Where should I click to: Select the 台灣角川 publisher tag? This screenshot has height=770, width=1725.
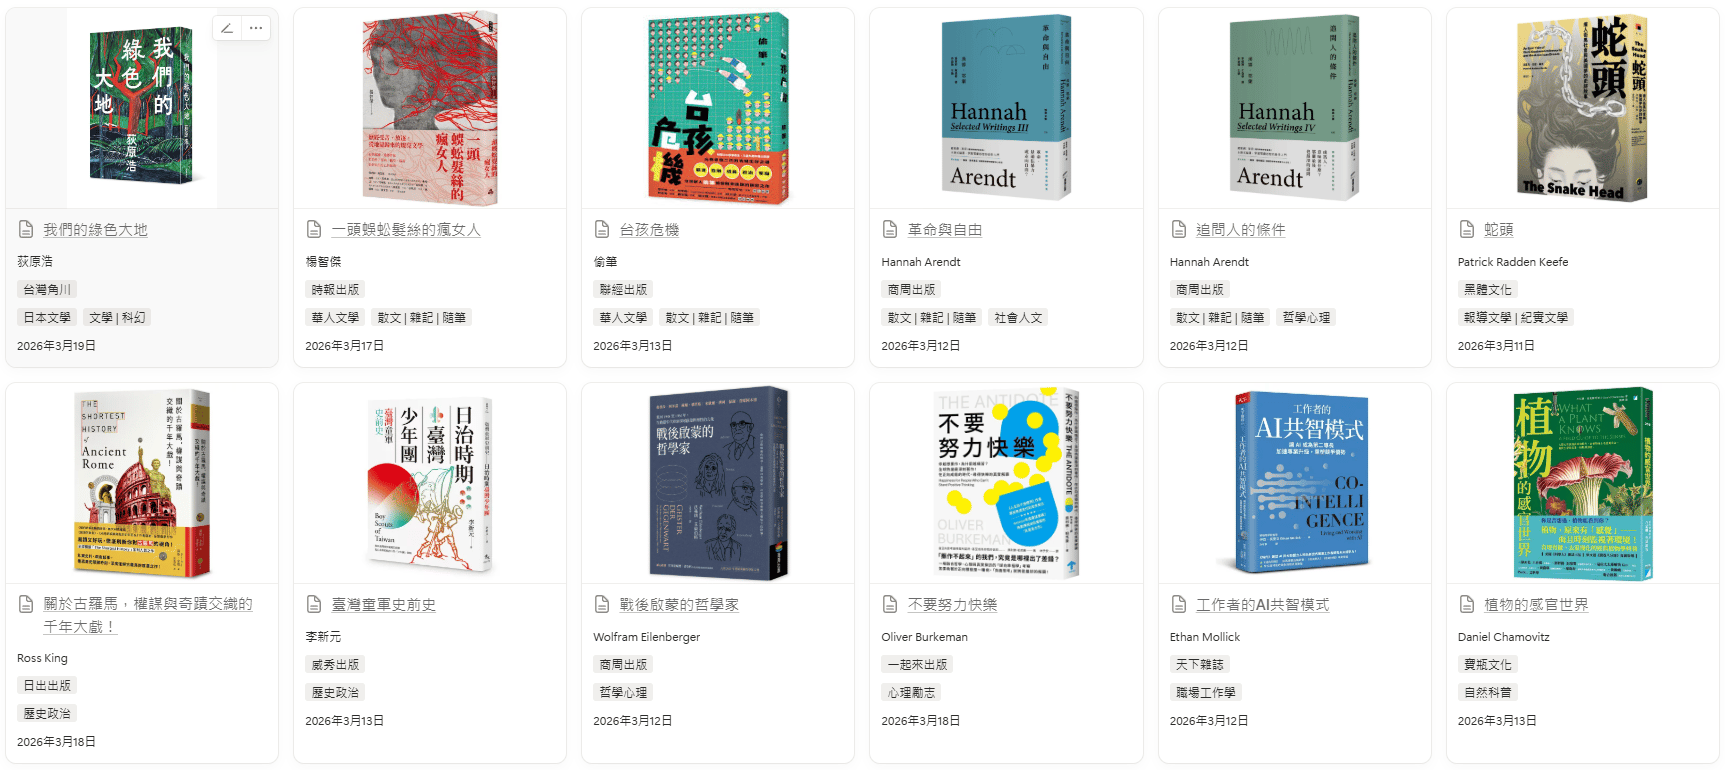[x=47, y=289]
